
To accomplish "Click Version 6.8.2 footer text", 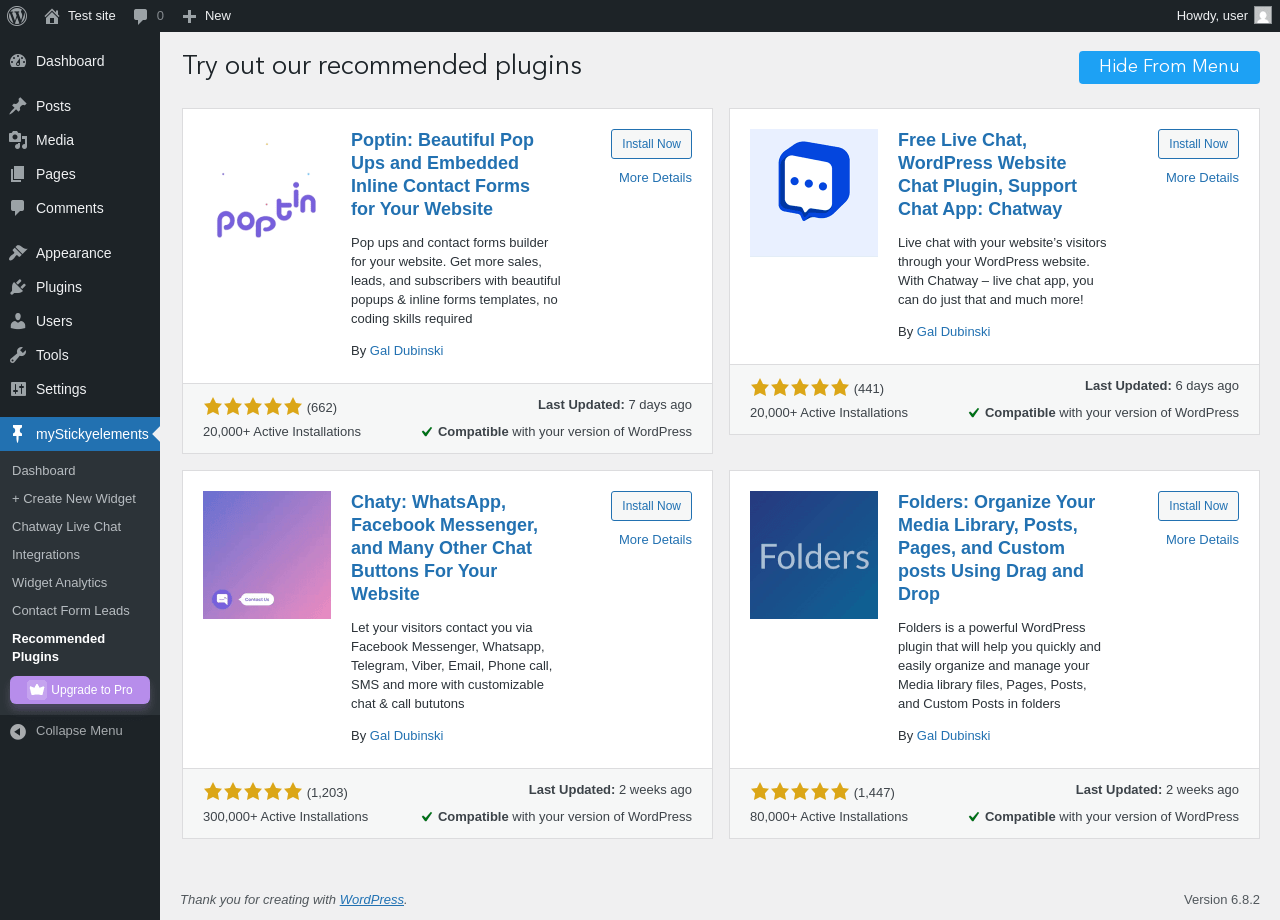I will (x=1222, y=900).
